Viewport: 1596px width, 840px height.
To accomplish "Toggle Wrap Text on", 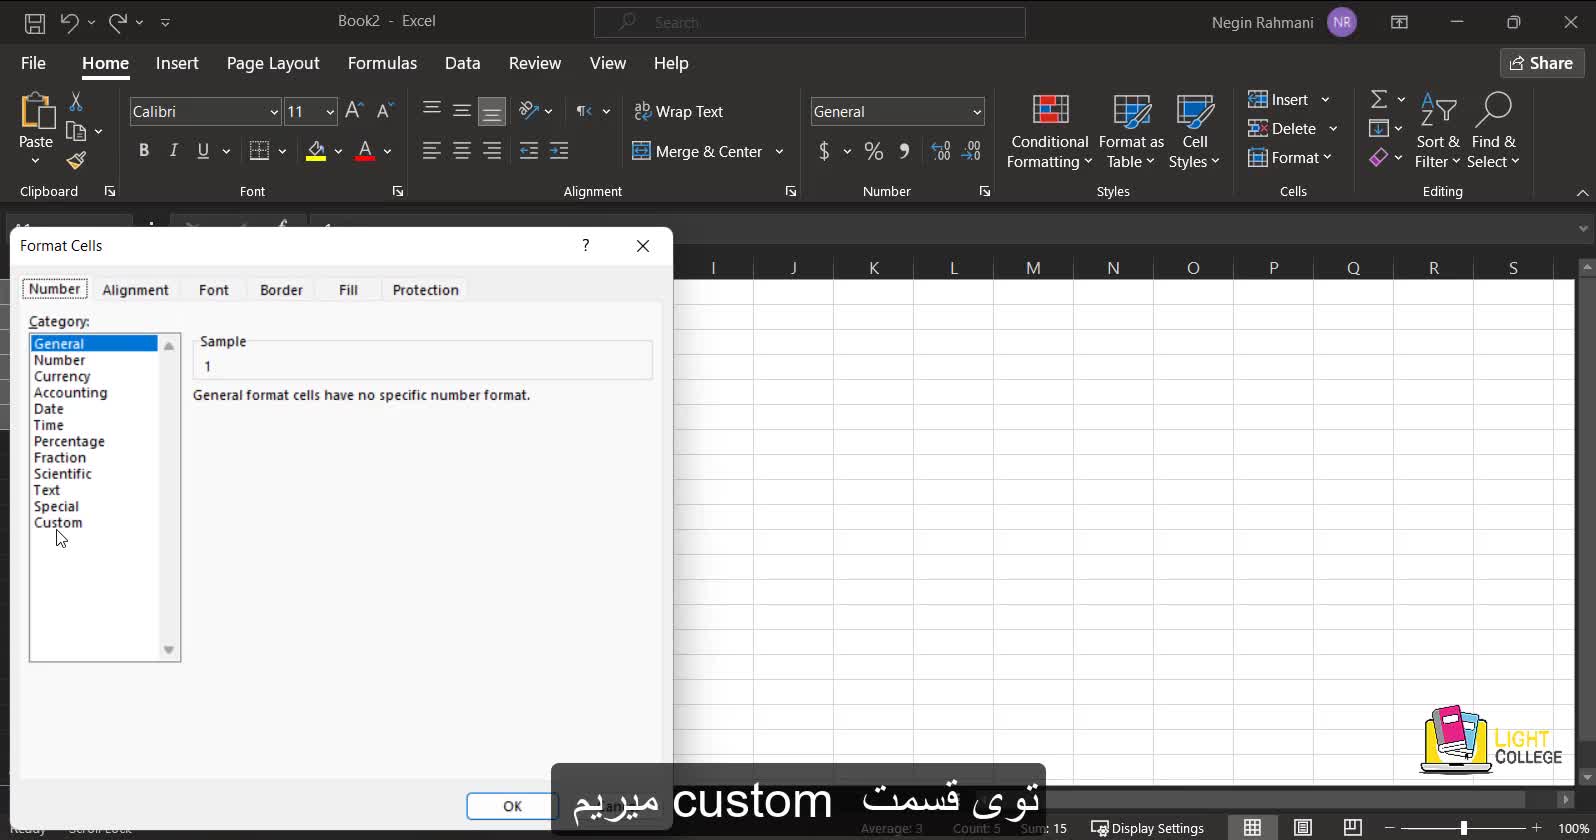I will tap(679, 111).
